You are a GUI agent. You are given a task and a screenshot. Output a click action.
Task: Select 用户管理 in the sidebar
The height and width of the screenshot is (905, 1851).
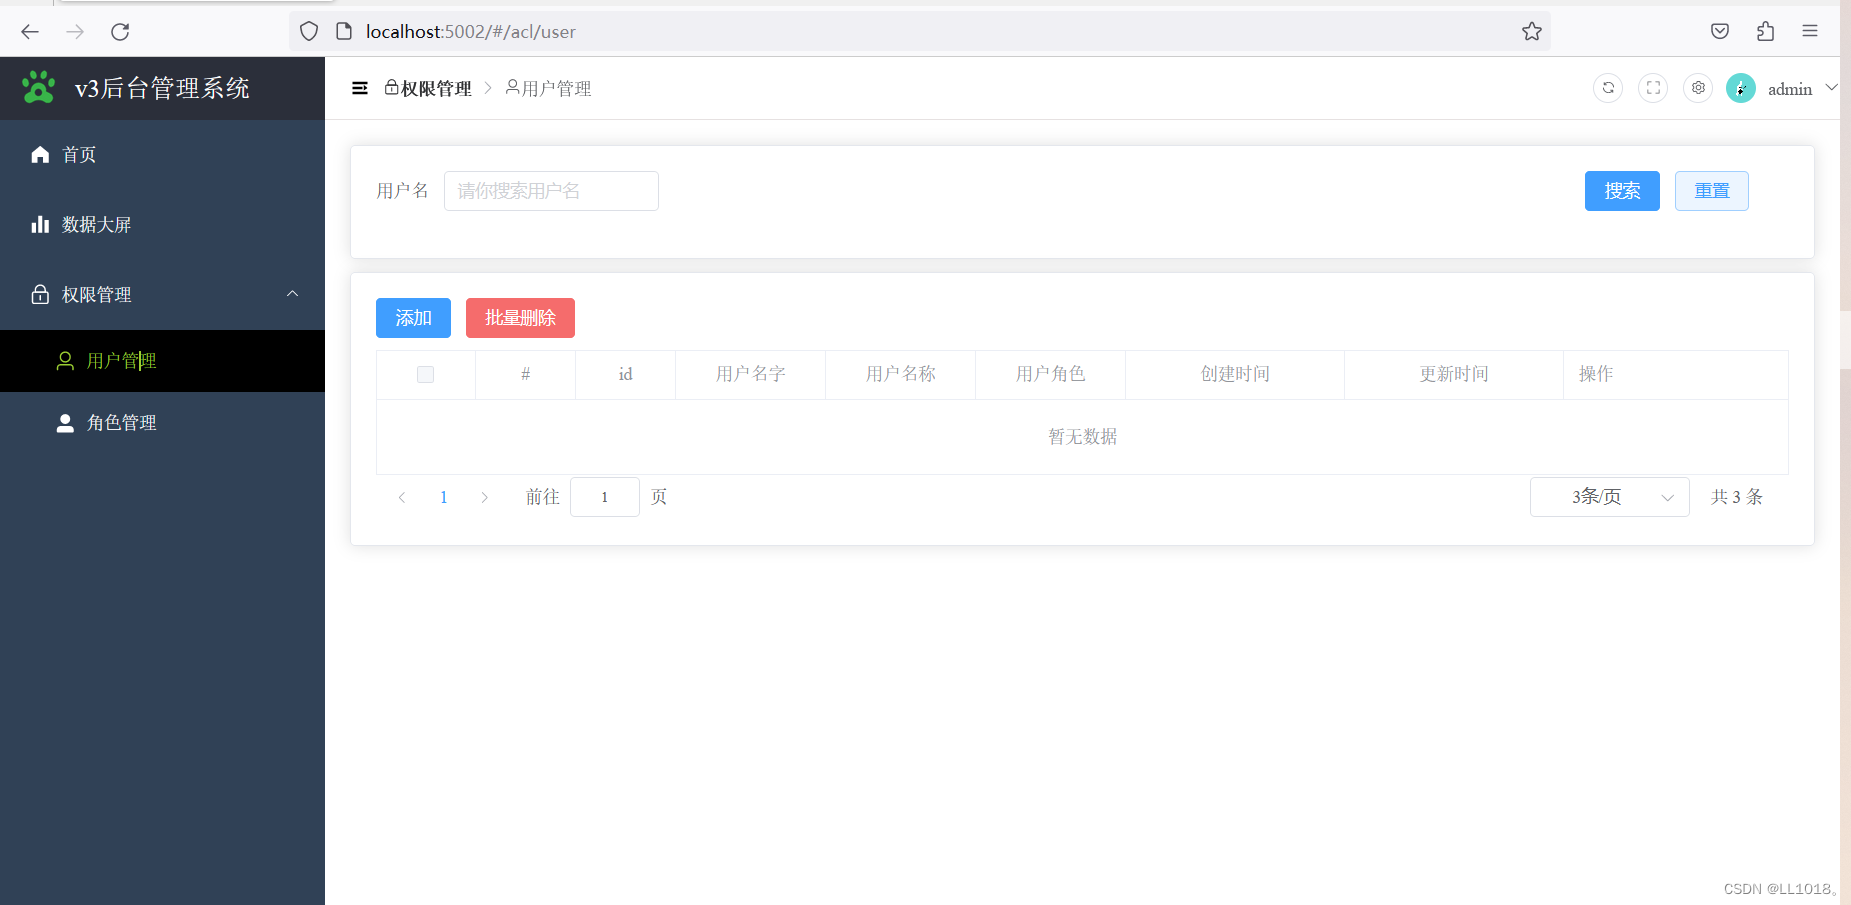point(162,361)
